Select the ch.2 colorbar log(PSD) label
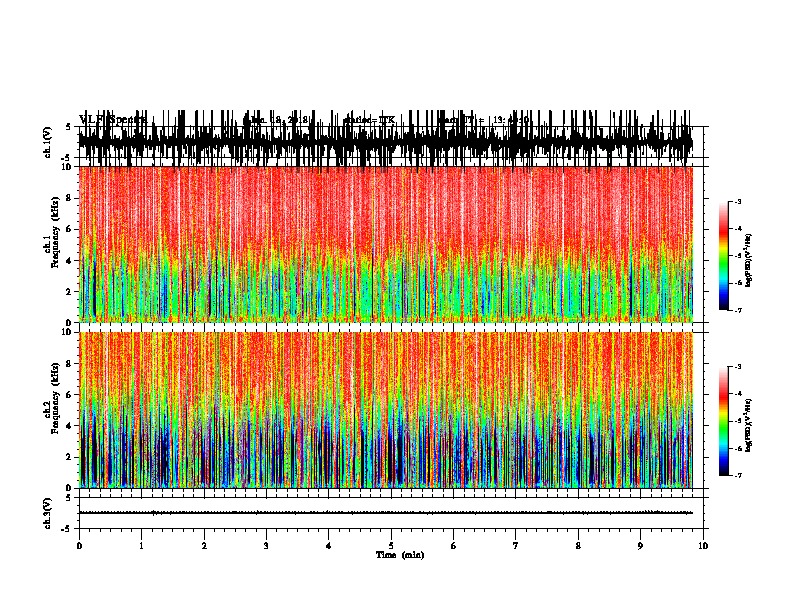 click(x=749, y=425)
